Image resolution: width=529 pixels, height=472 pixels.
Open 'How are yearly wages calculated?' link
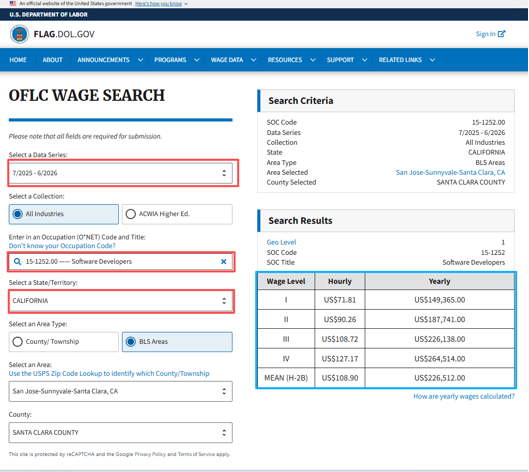click(x=464, y=396)
